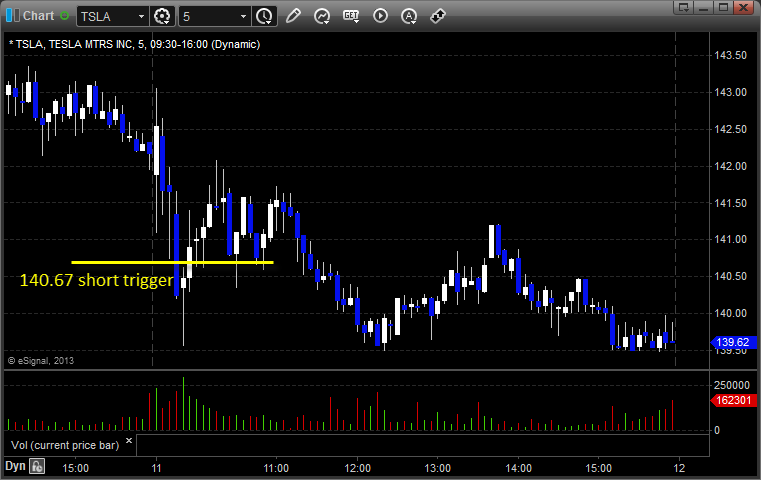The height and width of the screenshot is (480, 761).
Task: Click the left 15:00 time axis label
Action: tap(76, 468)
